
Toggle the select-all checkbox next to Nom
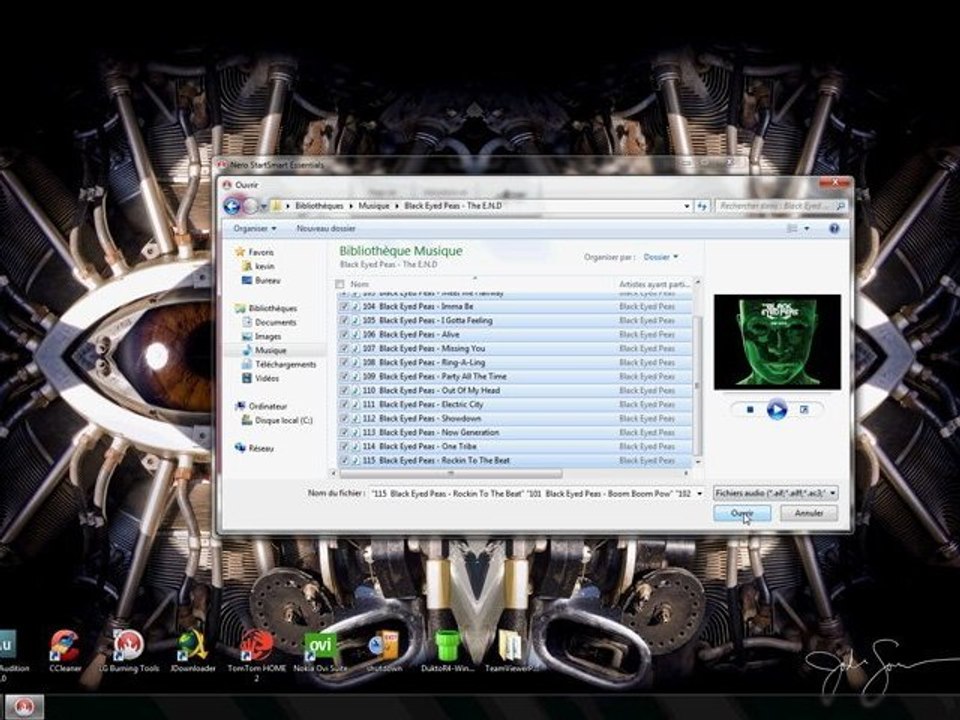tap(339, 284)
